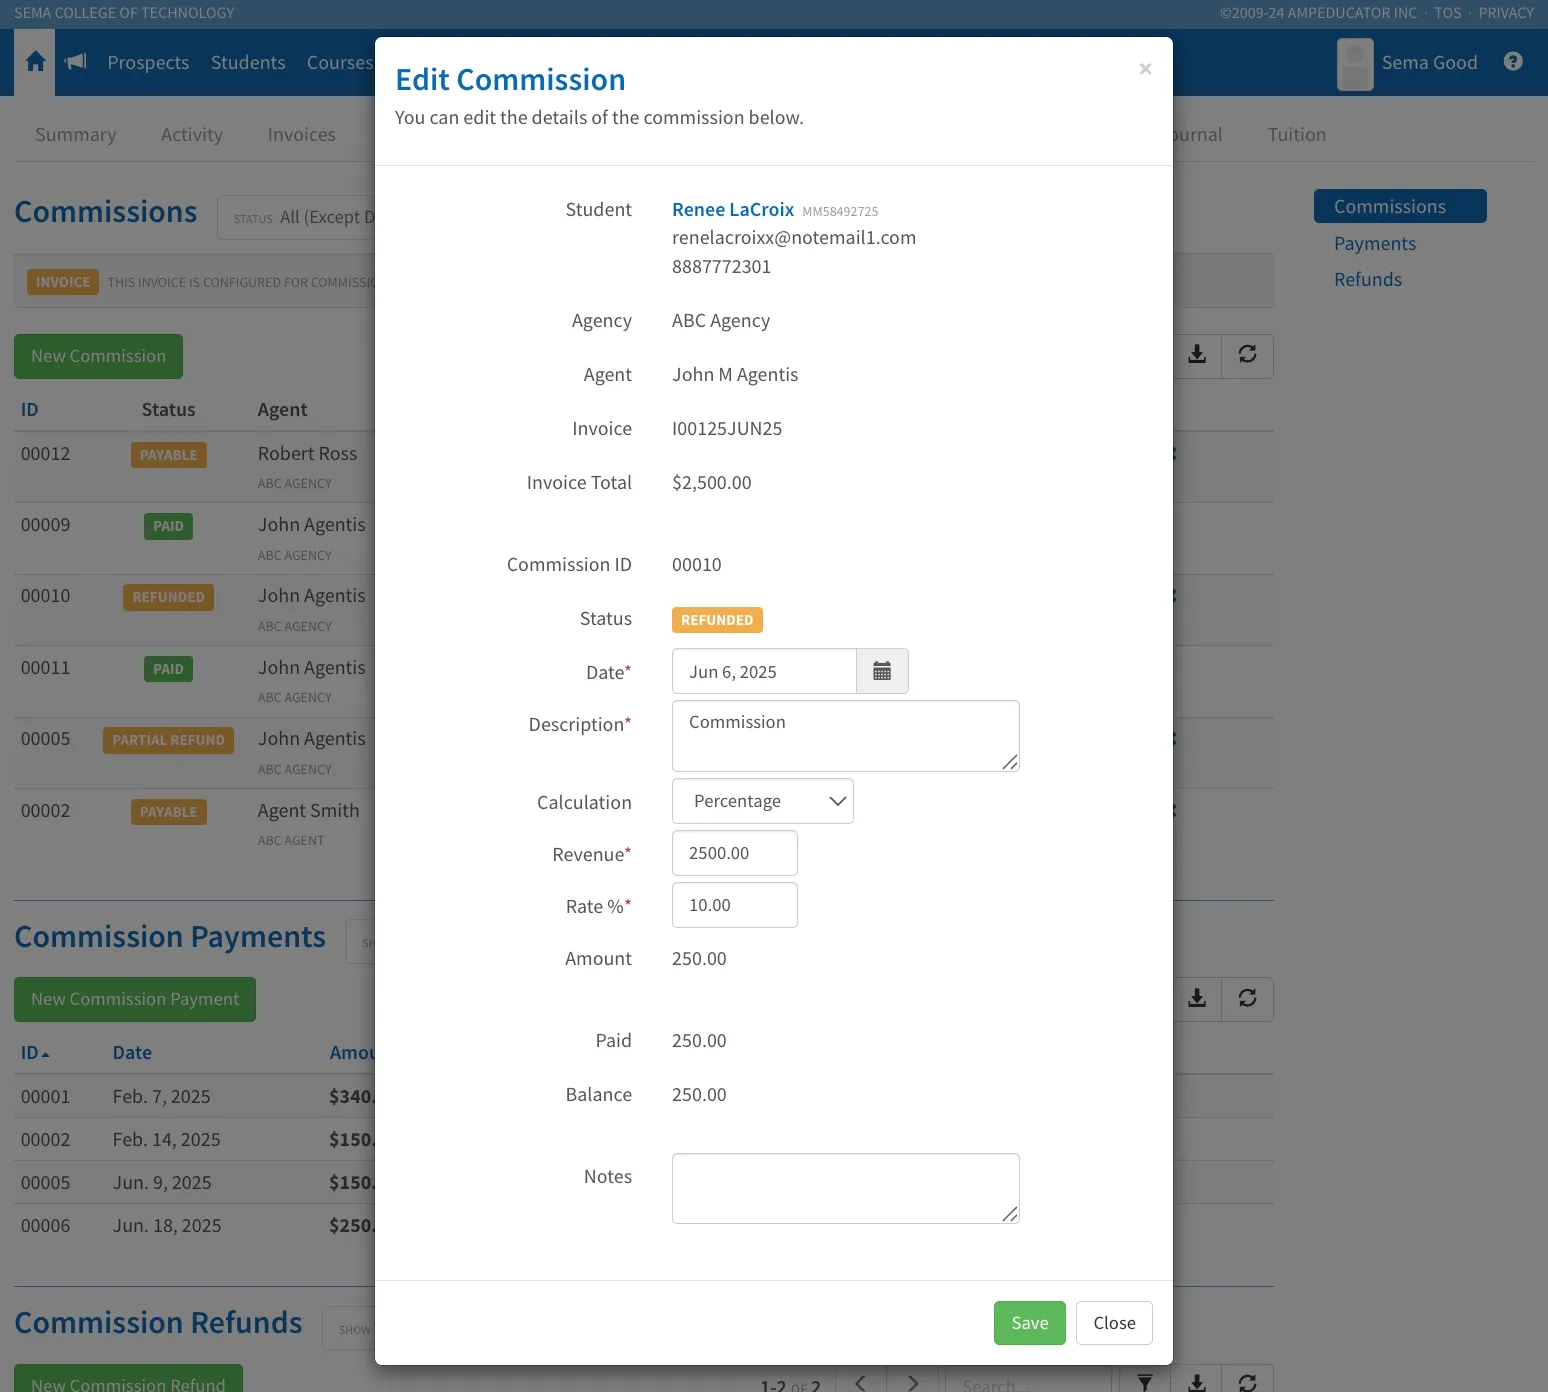Create a New Commission
The height and width of the screenshot is (1392, 1548).
(x=98, y=356)
